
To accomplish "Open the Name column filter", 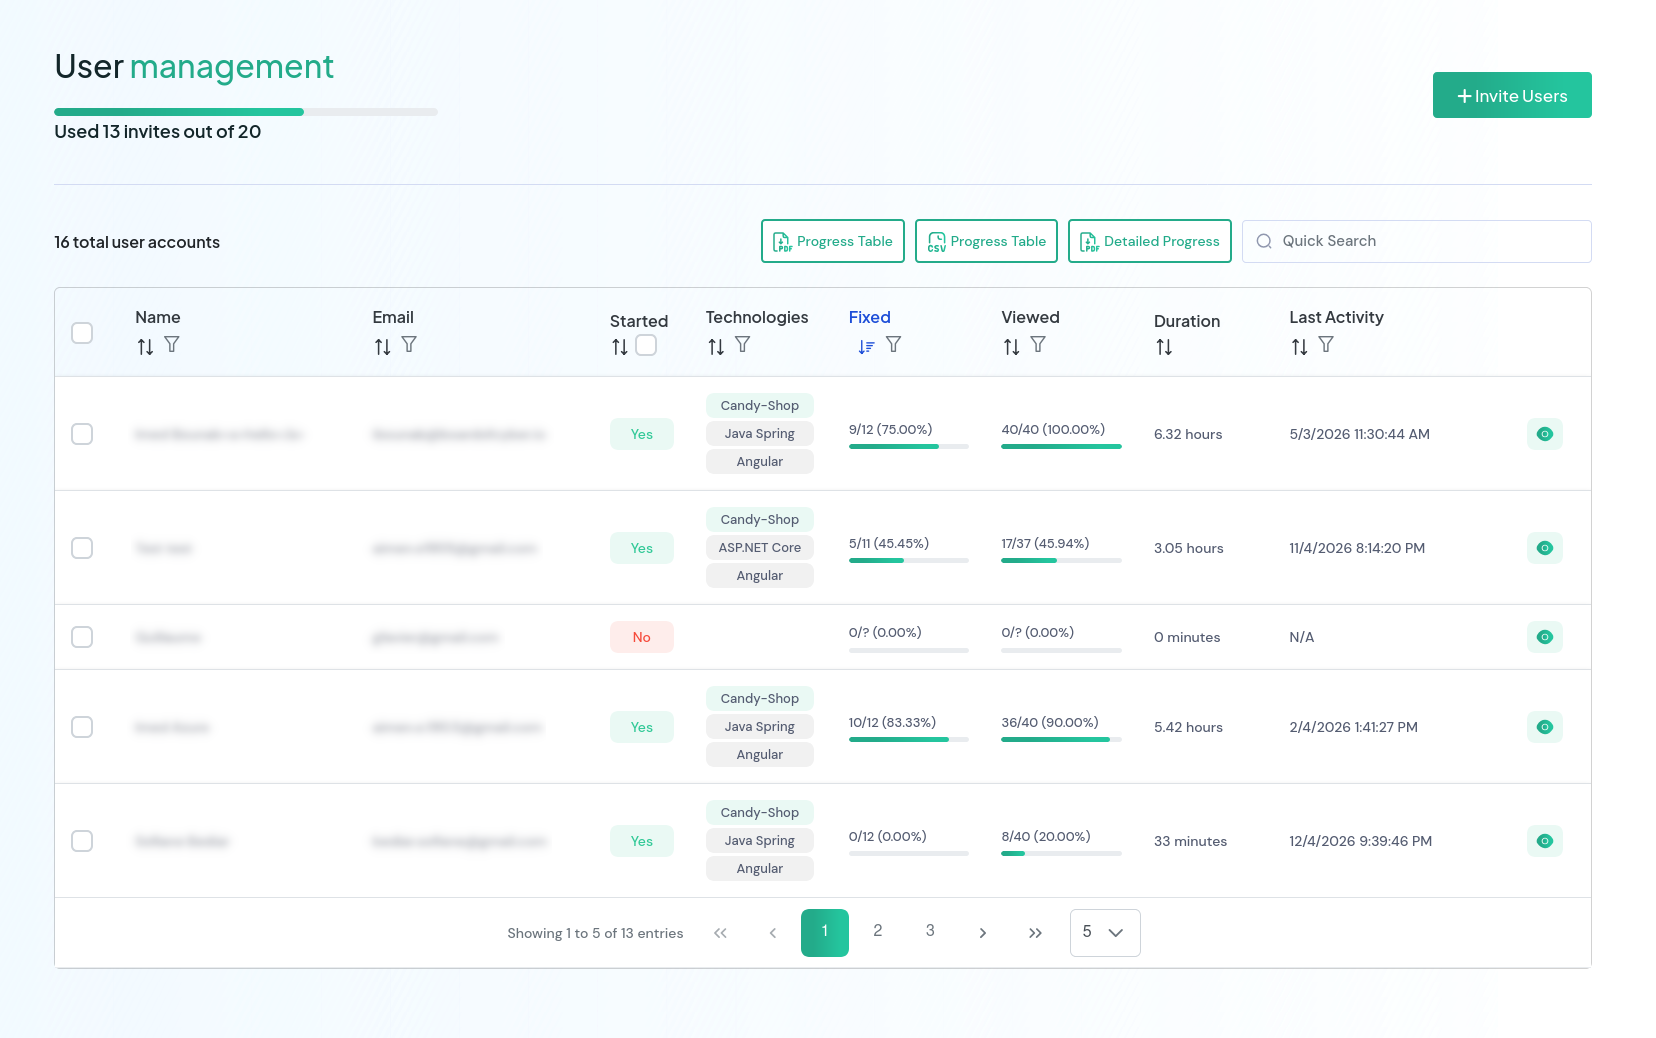I will (172, 344).
